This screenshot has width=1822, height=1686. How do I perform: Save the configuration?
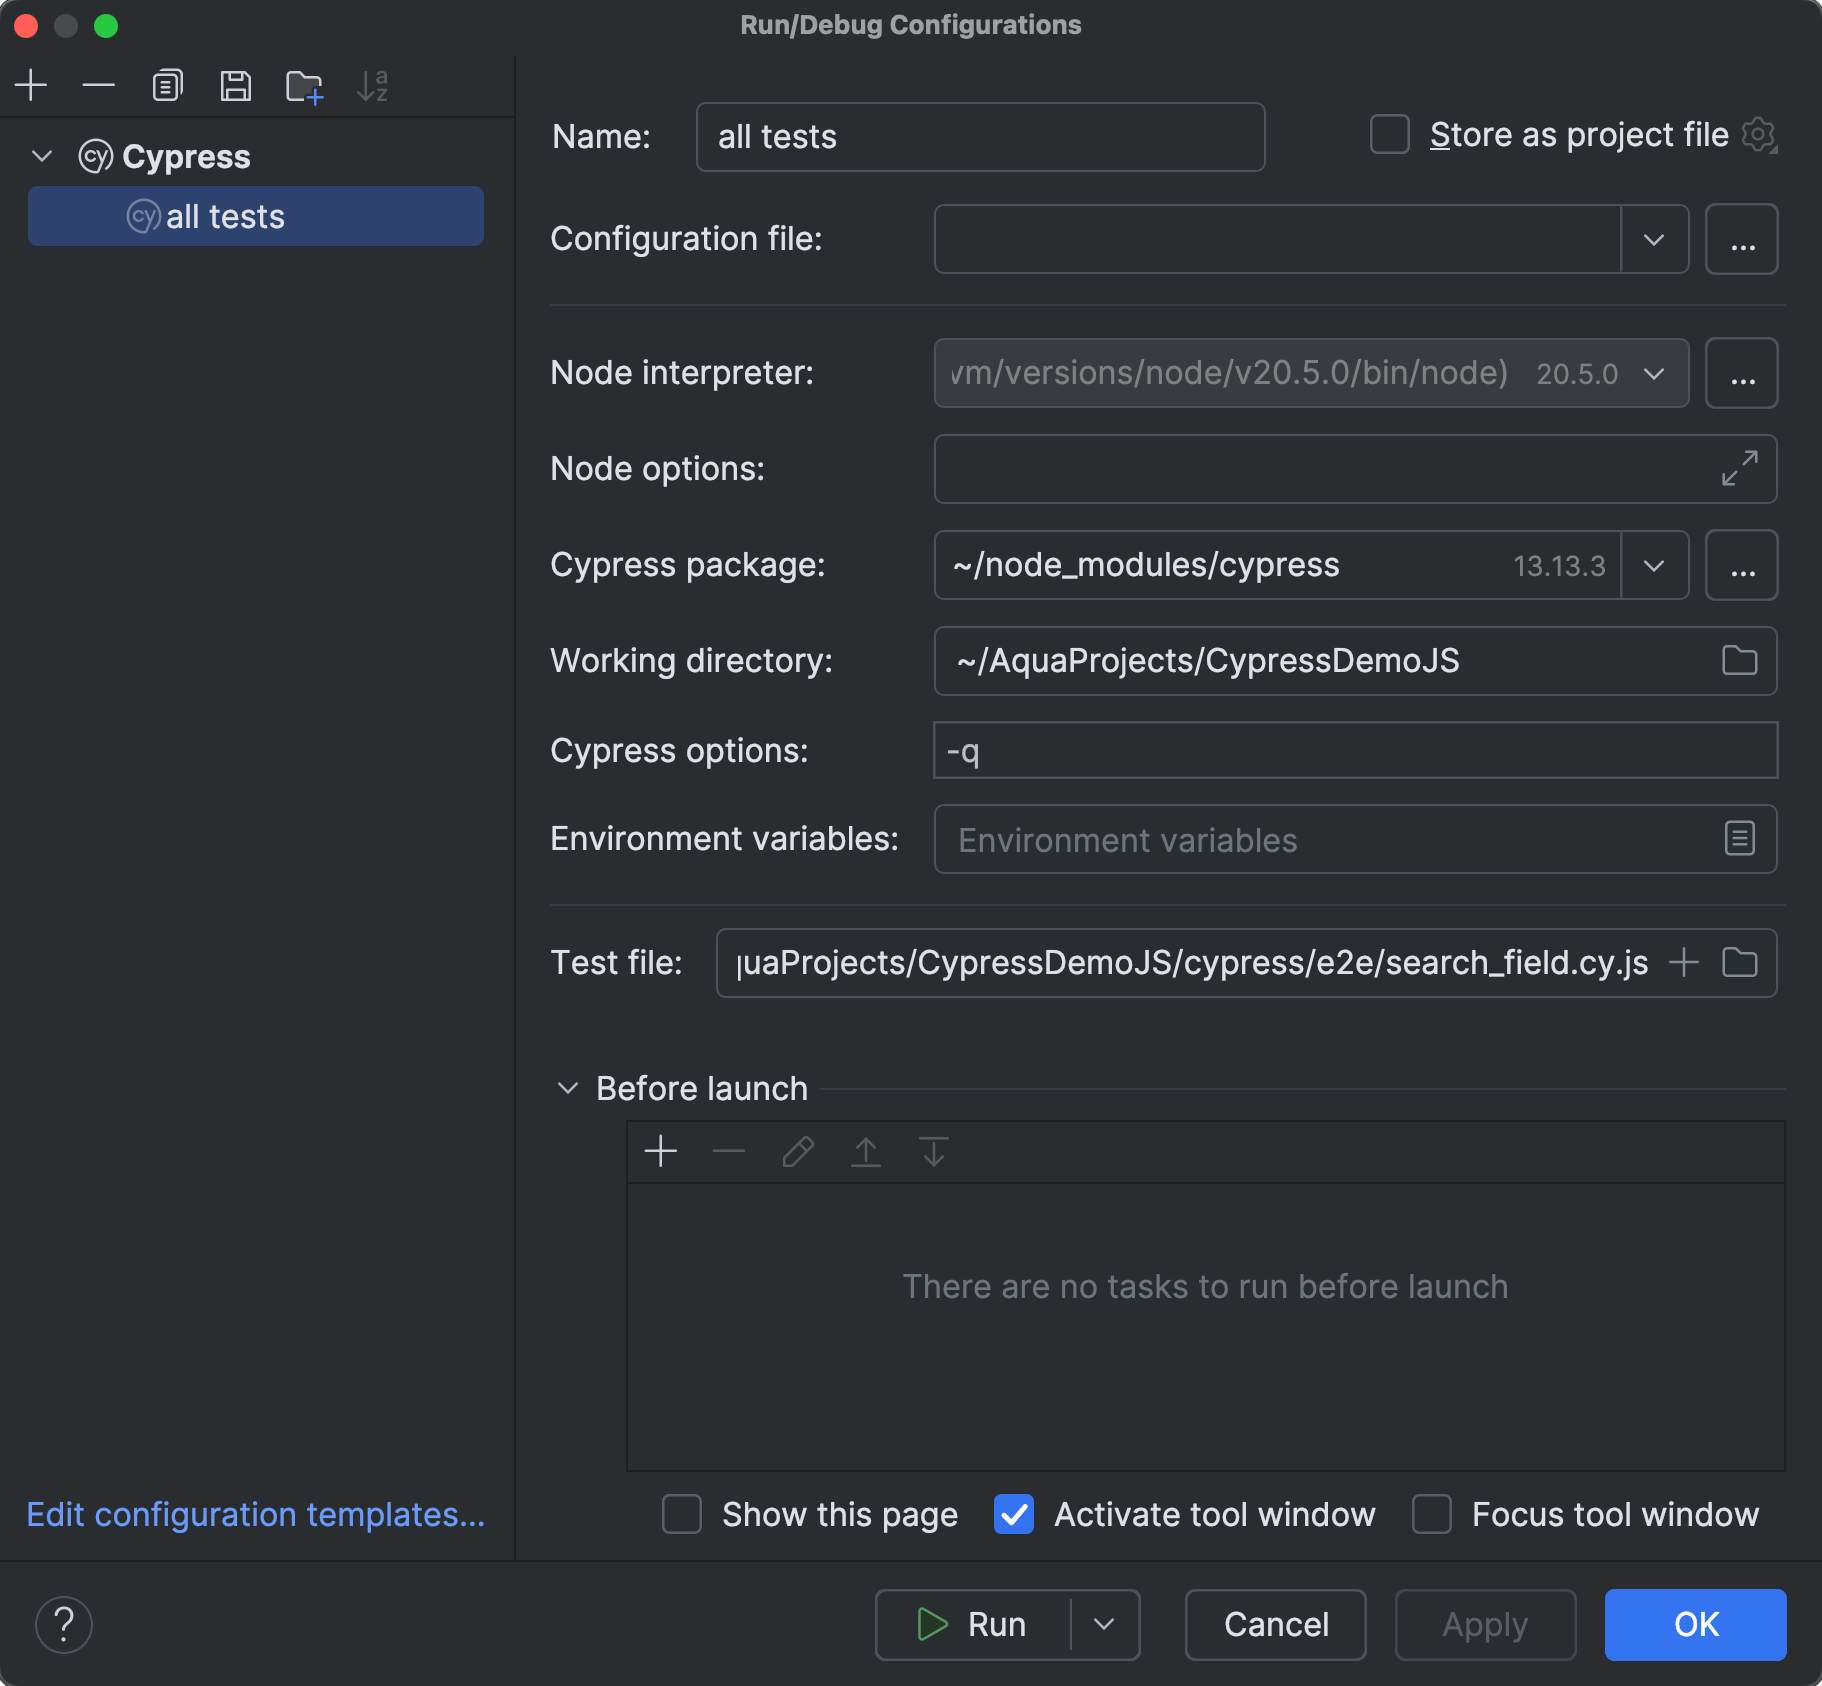tap(236, 85)
